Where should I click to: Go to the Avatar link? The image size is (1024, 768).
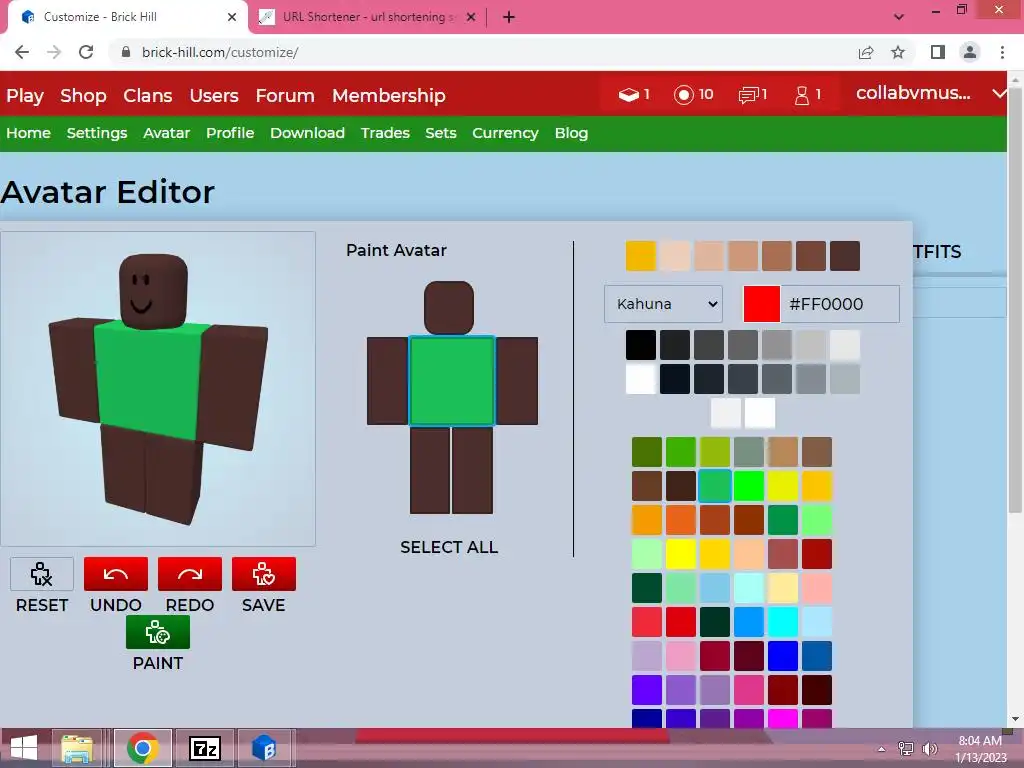coord(167,133)
